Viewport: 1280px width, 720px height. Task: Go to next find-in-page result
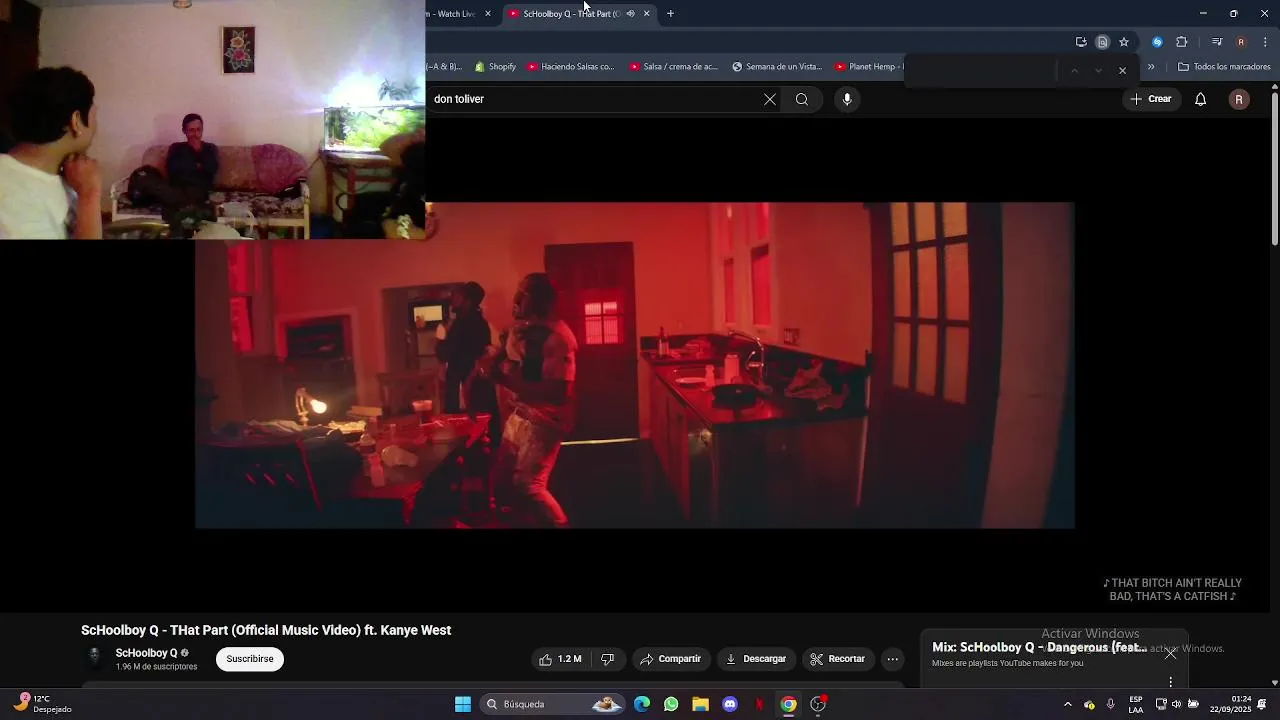(1098, 71)
